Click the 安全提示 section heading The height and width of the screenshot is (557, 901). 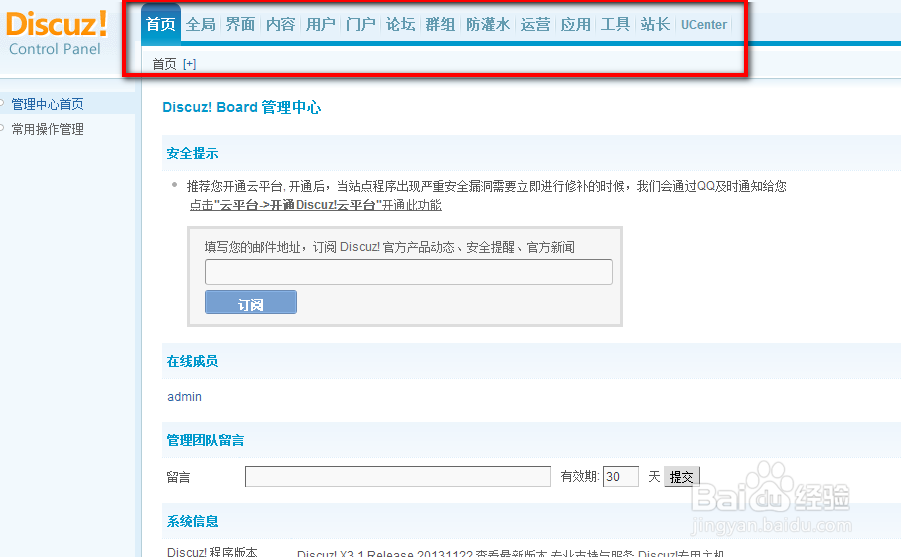[192, 153]
